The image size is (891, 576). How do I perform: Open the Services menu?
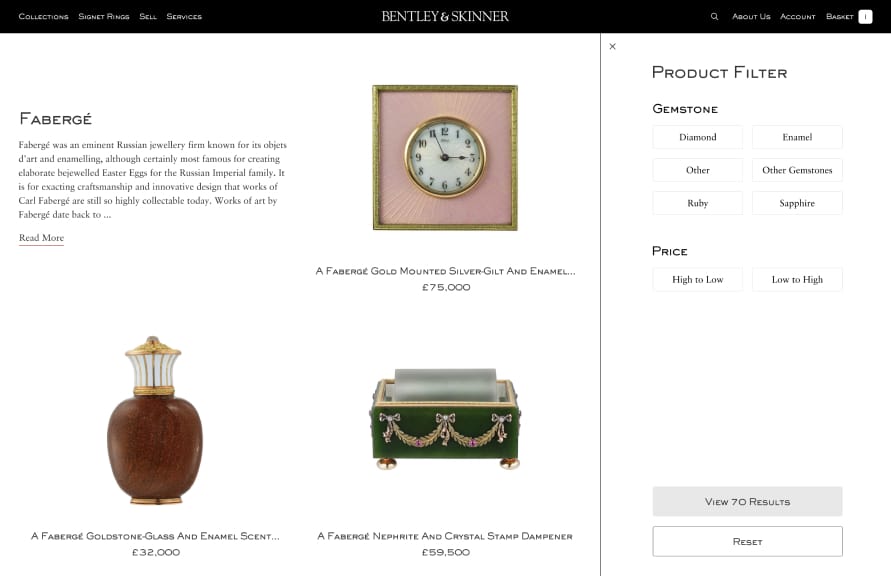[x=184, y=16]
